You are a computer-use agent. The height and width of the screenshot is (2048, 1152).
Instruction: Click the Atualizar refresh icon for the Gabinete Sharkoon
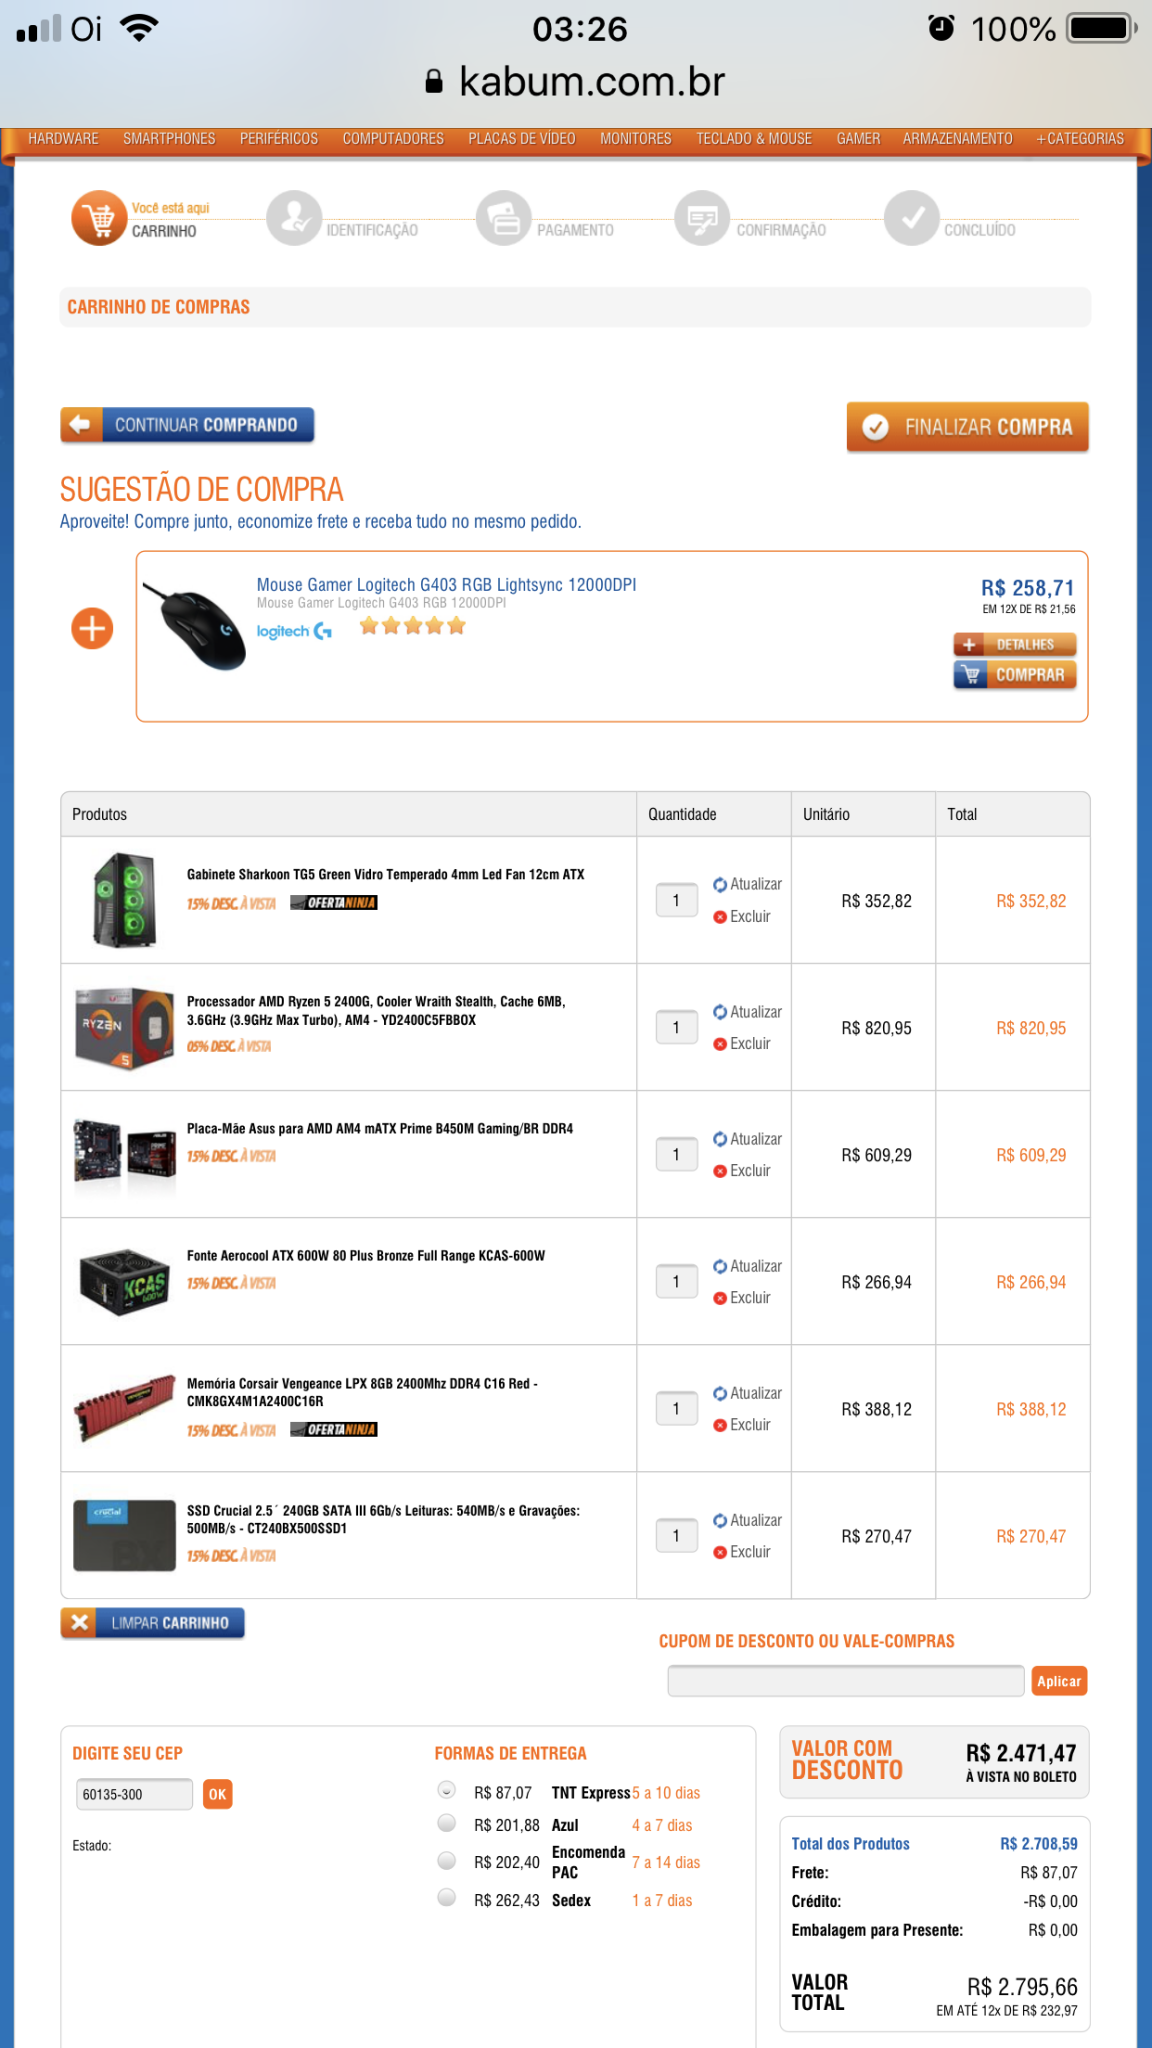(x=719, y=885)
